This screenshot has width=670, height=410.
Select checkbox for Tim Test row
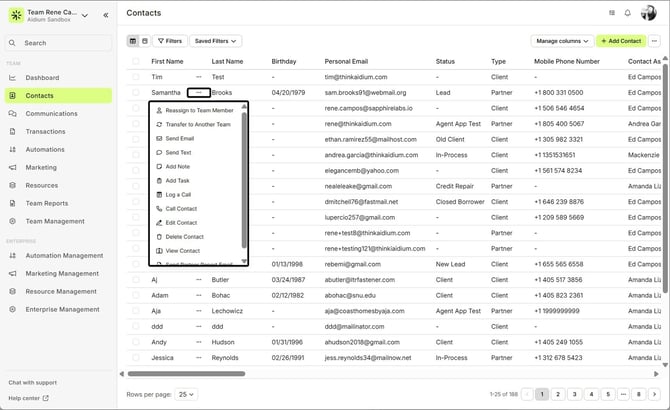pos(136,77)
